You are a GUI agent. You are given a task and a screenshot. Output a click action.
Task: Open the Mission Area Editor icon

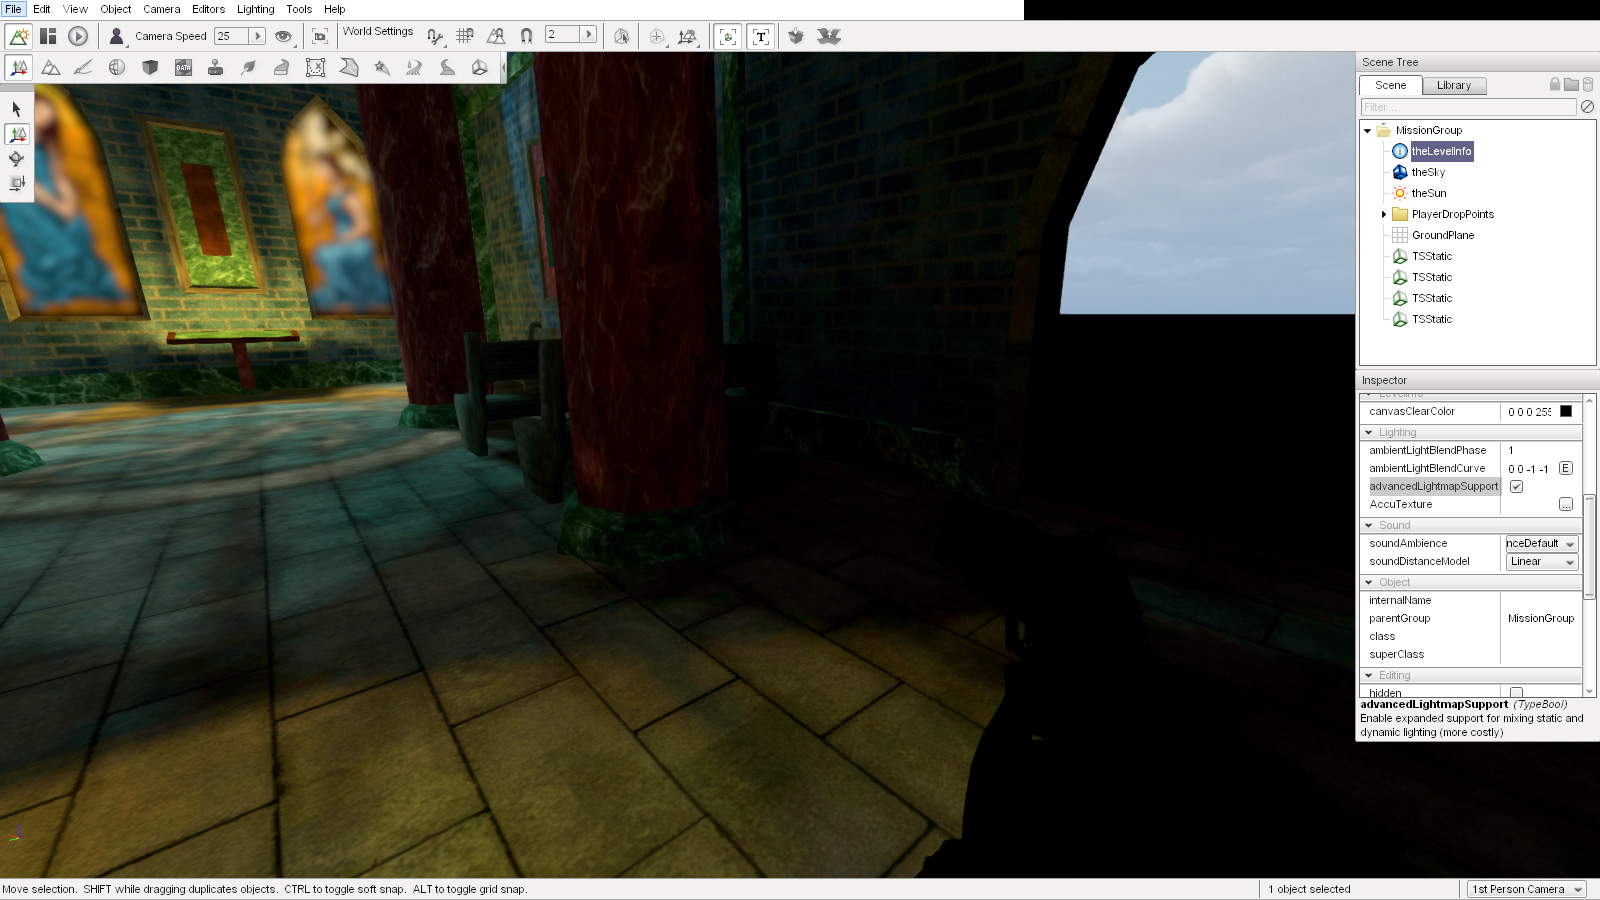pyautogui.click(x=315, y=68)
